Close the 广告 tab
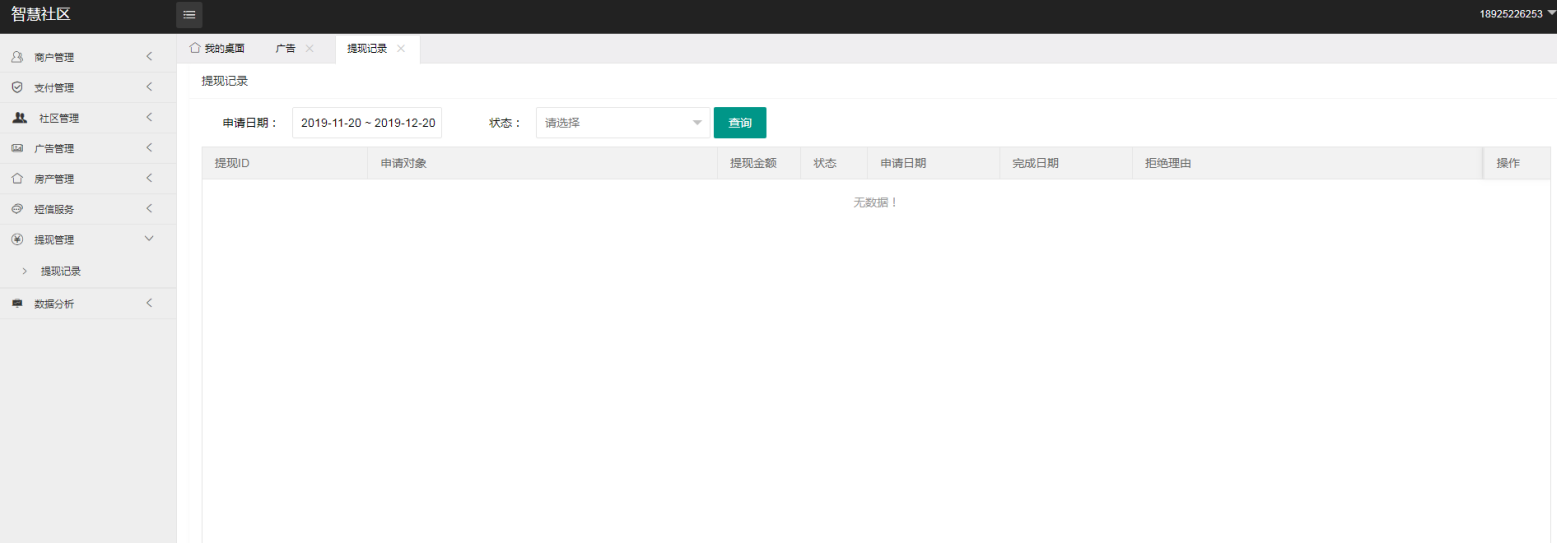The image size is (1557, 543). coord(309,49)
